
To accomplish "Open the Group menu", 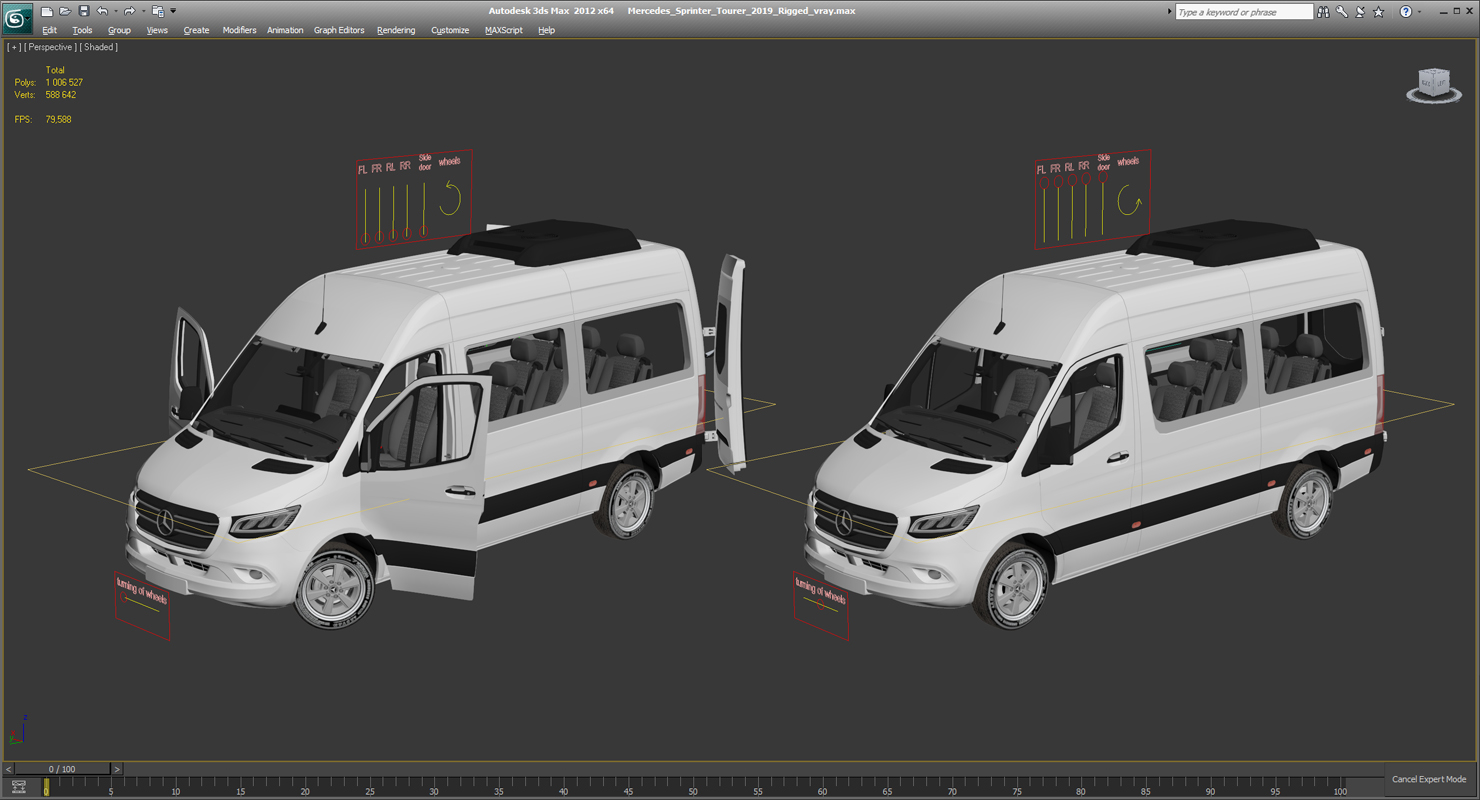I will tap(119, 30).
